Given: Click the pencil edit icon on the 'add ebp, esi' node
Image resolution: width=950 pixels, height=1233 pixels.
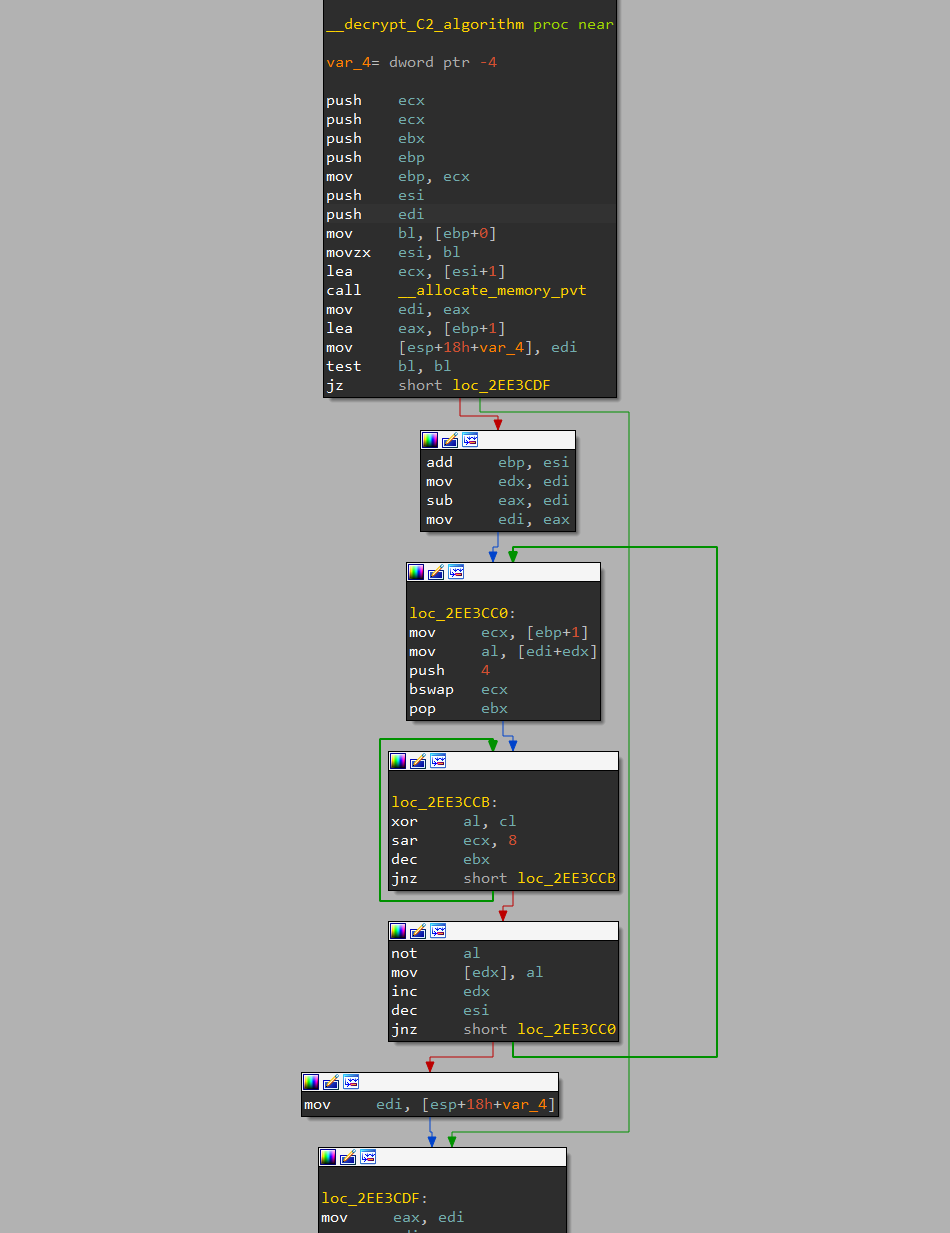Looking at the screenshot, I should (450, 440).
